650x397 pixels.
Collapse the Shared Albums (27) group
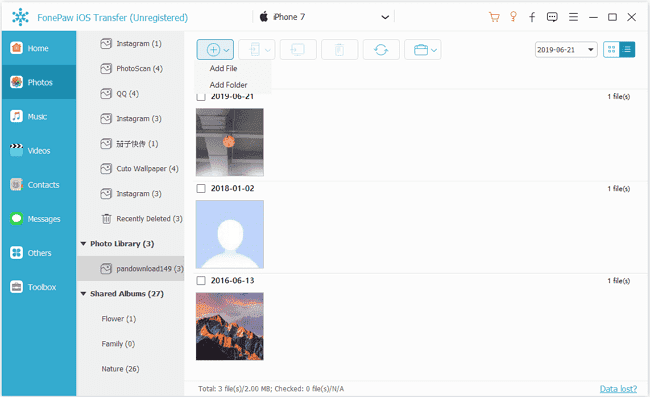click(83, 294)
